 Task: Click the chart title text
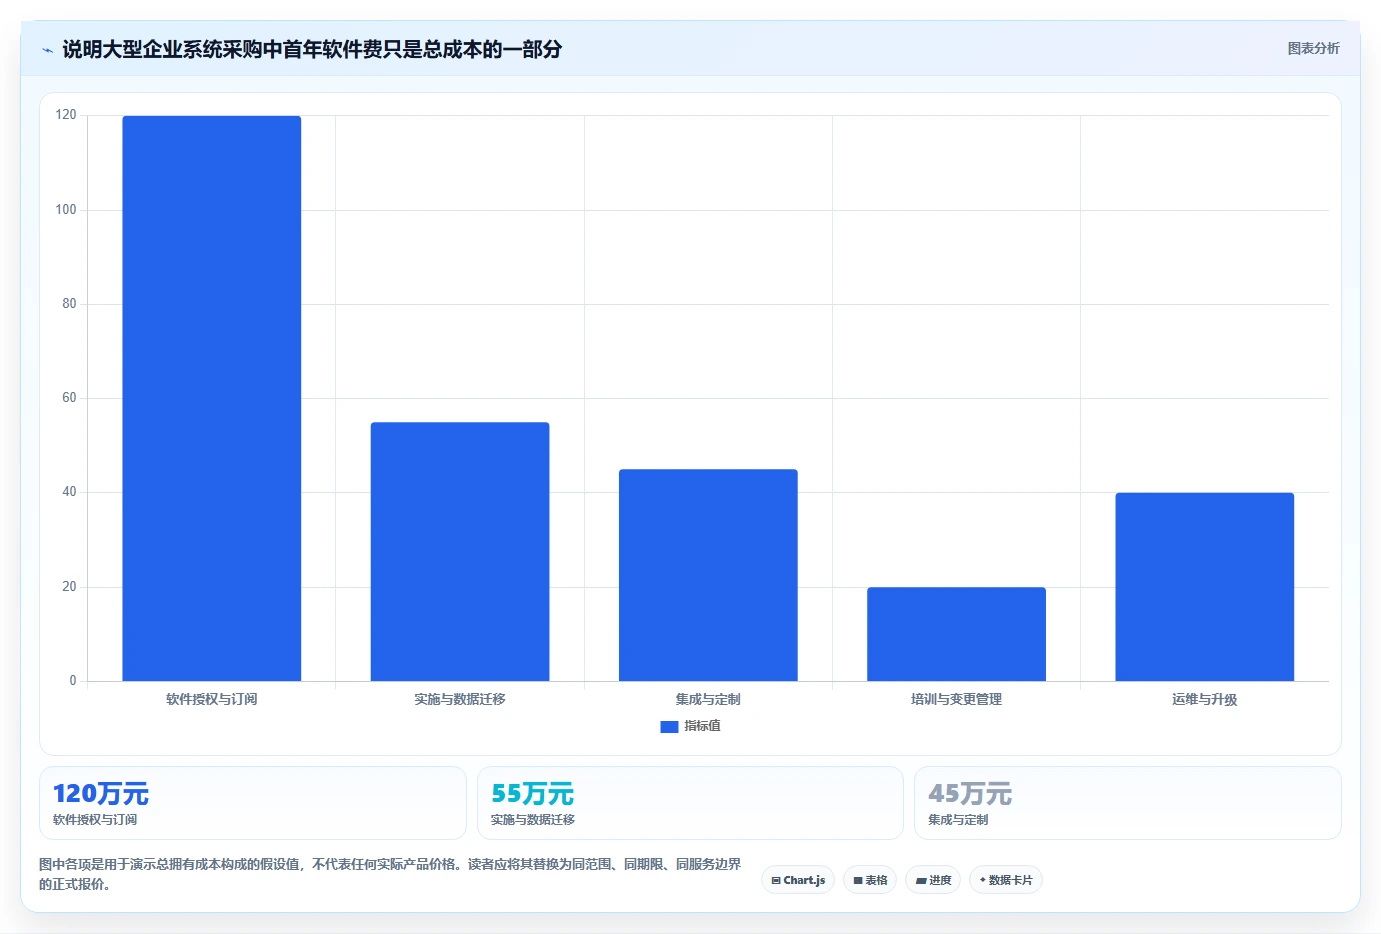pyautogui.click(x=312, y=49)
